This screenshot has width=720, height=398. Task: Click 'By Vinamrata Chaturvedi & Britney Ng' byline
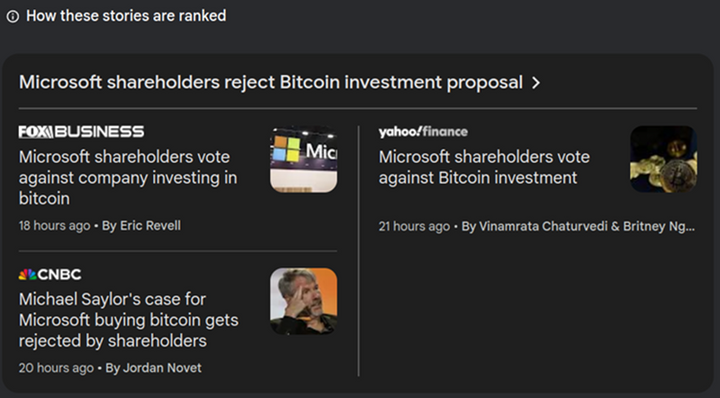click(x=578, y=226)
